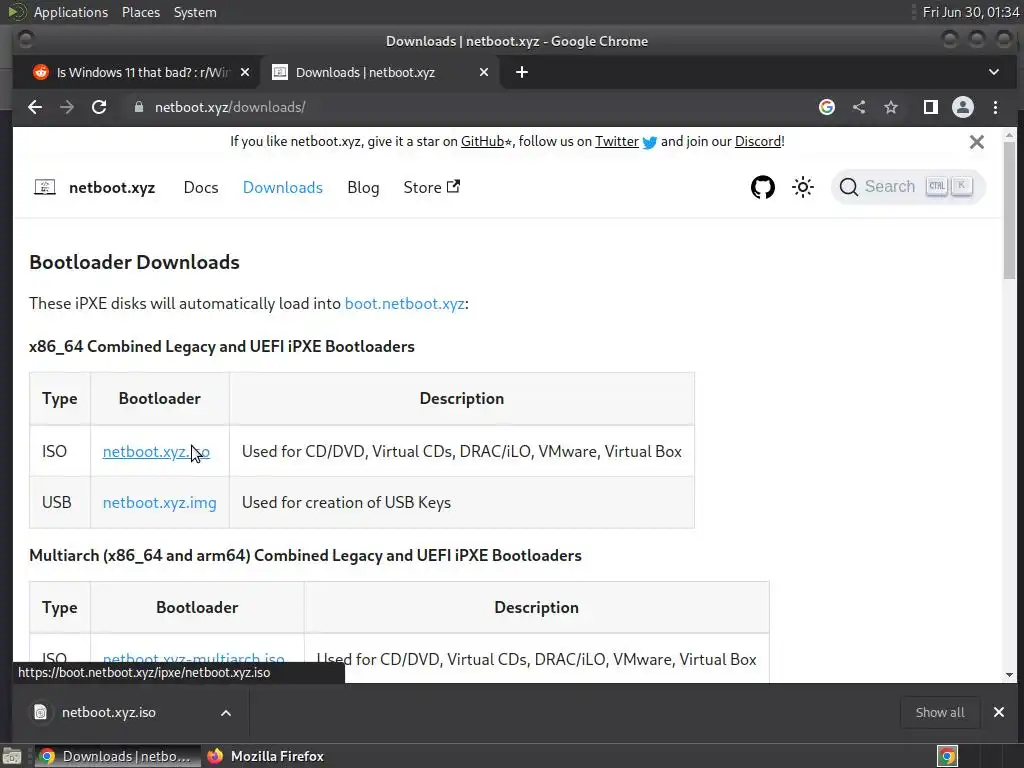
Task: Click the scrollbar up arrow
Action: (x=1010, y=135)
